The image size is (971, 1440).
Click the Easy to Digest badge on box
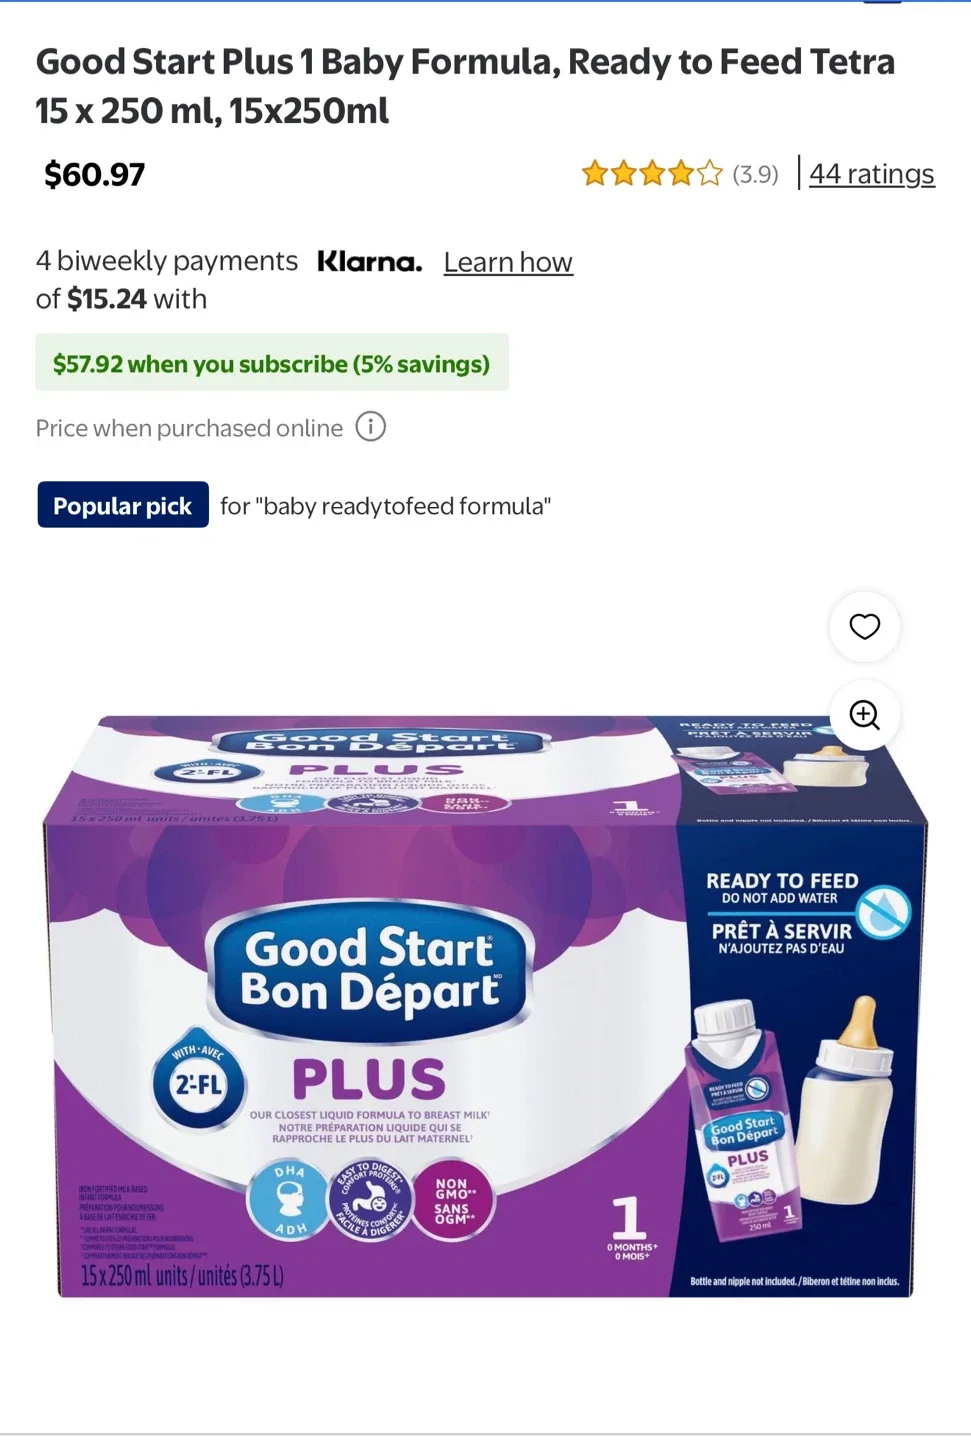point(370,1200)
